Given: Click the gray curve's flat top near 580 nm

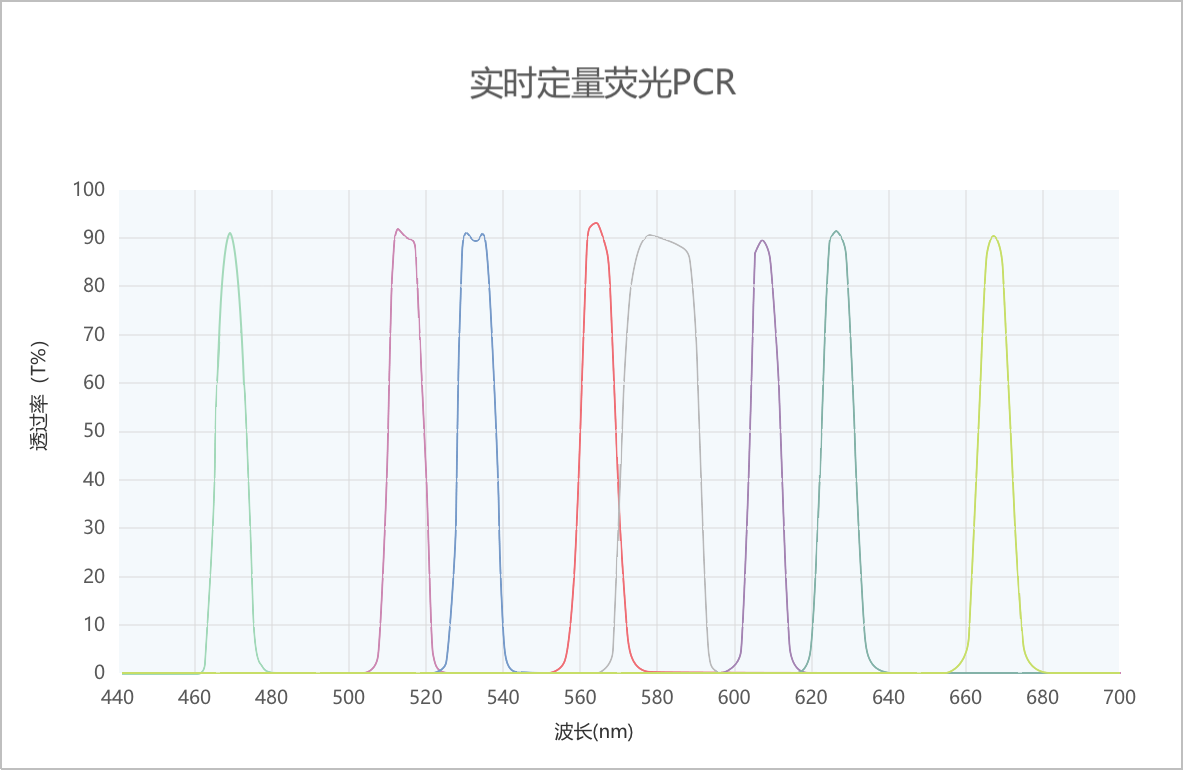Looking at the screenshot, I should click(655, 237).
